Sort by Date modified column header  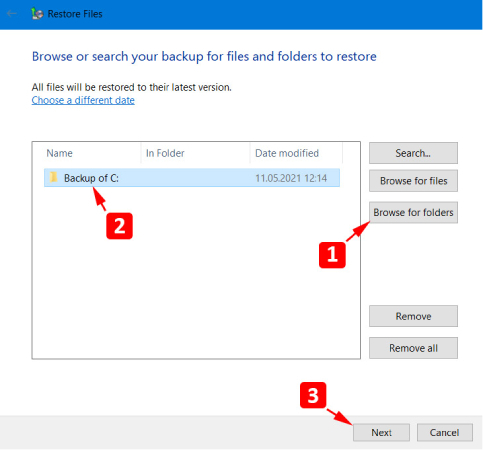pyautogui.click(x=287, y=153)
